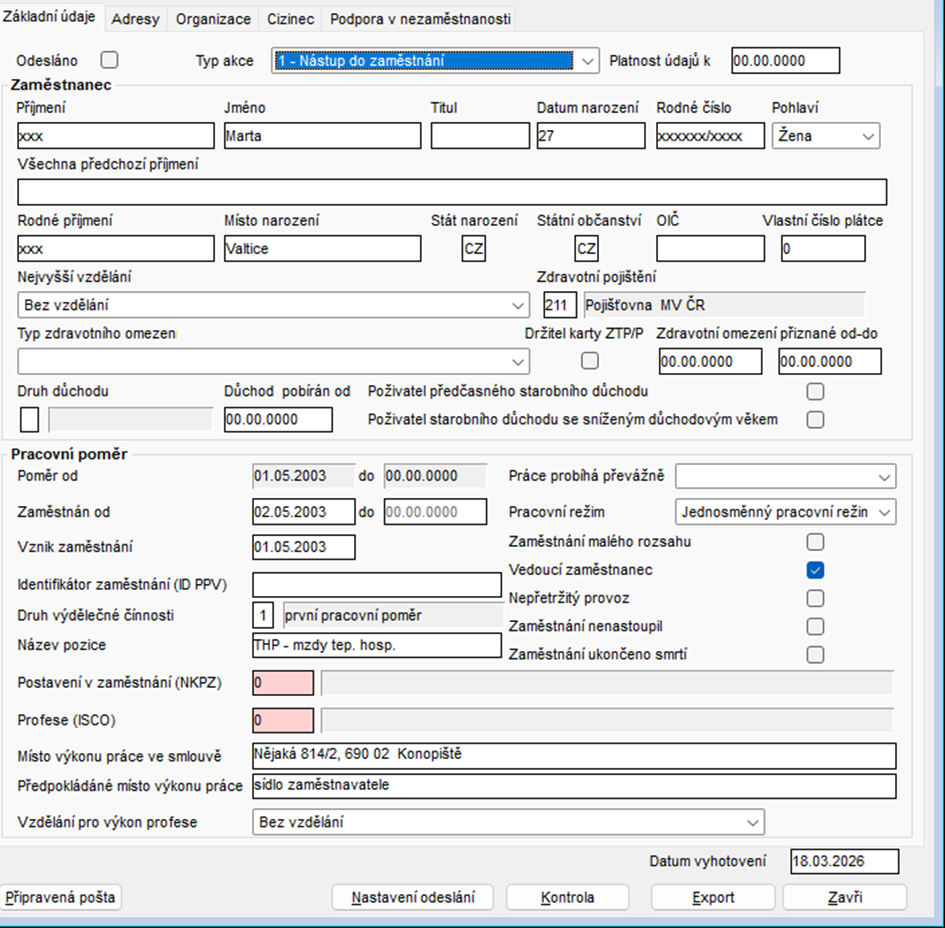This screenshot has width=945, height=928.
Task: Check starobní důchod se sníženým důchodovým věkem
Action: point(815,419)
